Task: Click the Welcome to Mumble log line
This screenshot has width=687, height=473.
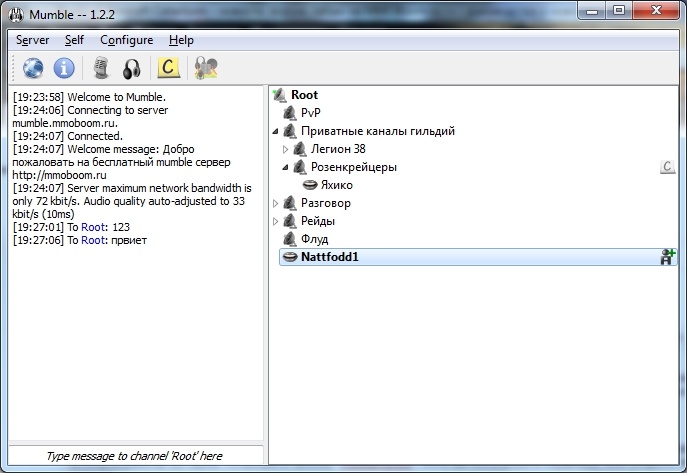Action: click(89, 97)
